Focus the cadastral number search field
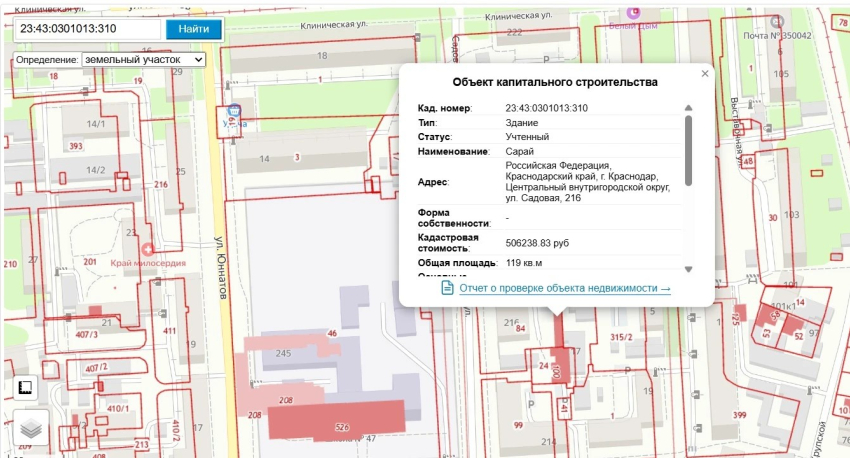The height and width of the screenshot is (458, 850). 87,29
